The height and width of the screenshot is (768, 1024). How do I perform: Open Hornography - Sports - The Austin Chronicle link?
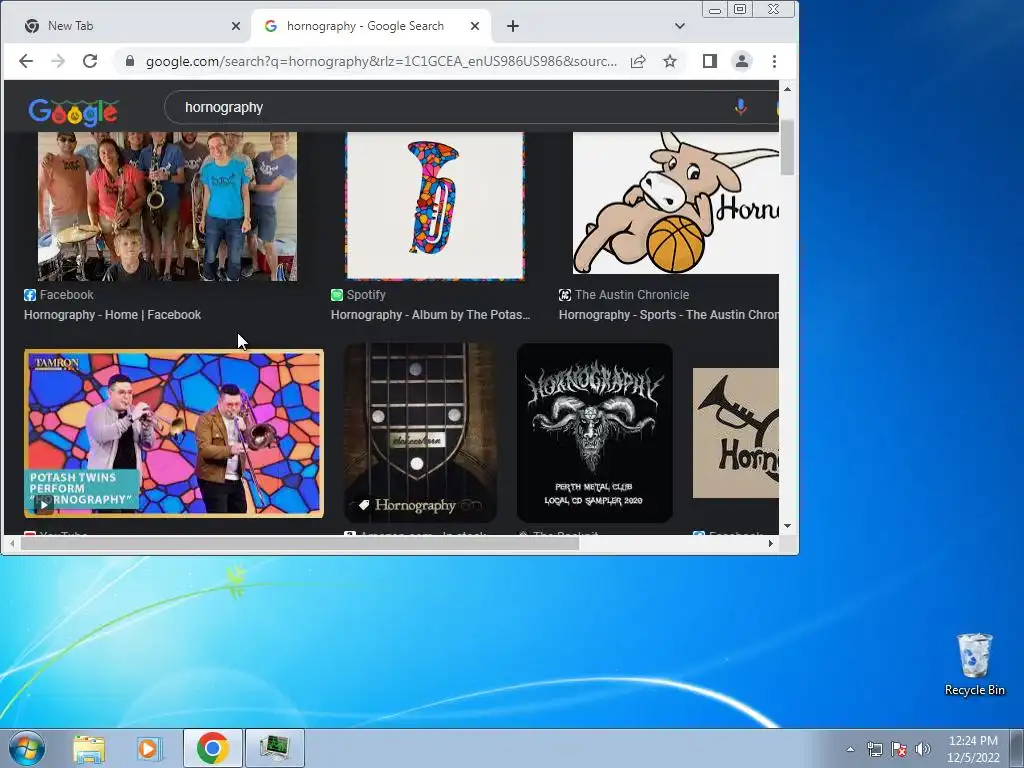[669, 315]
